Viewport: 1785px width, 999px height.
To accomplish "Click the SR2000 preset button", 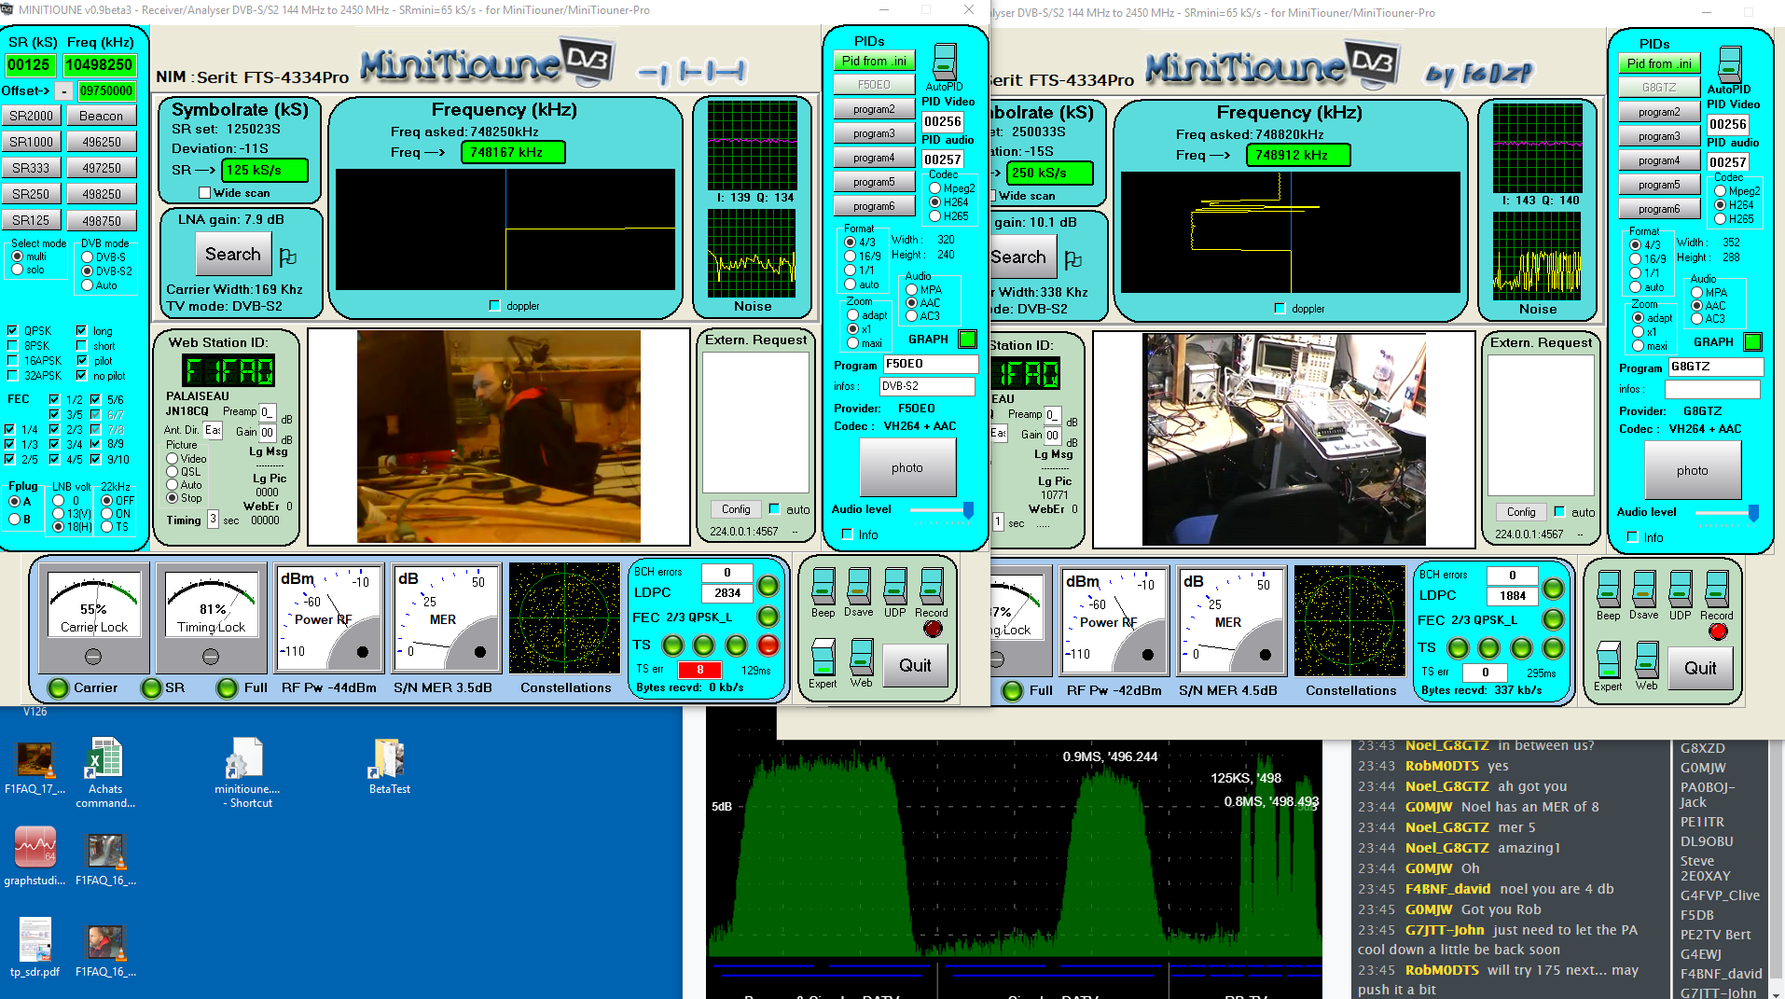I will 31,116.
